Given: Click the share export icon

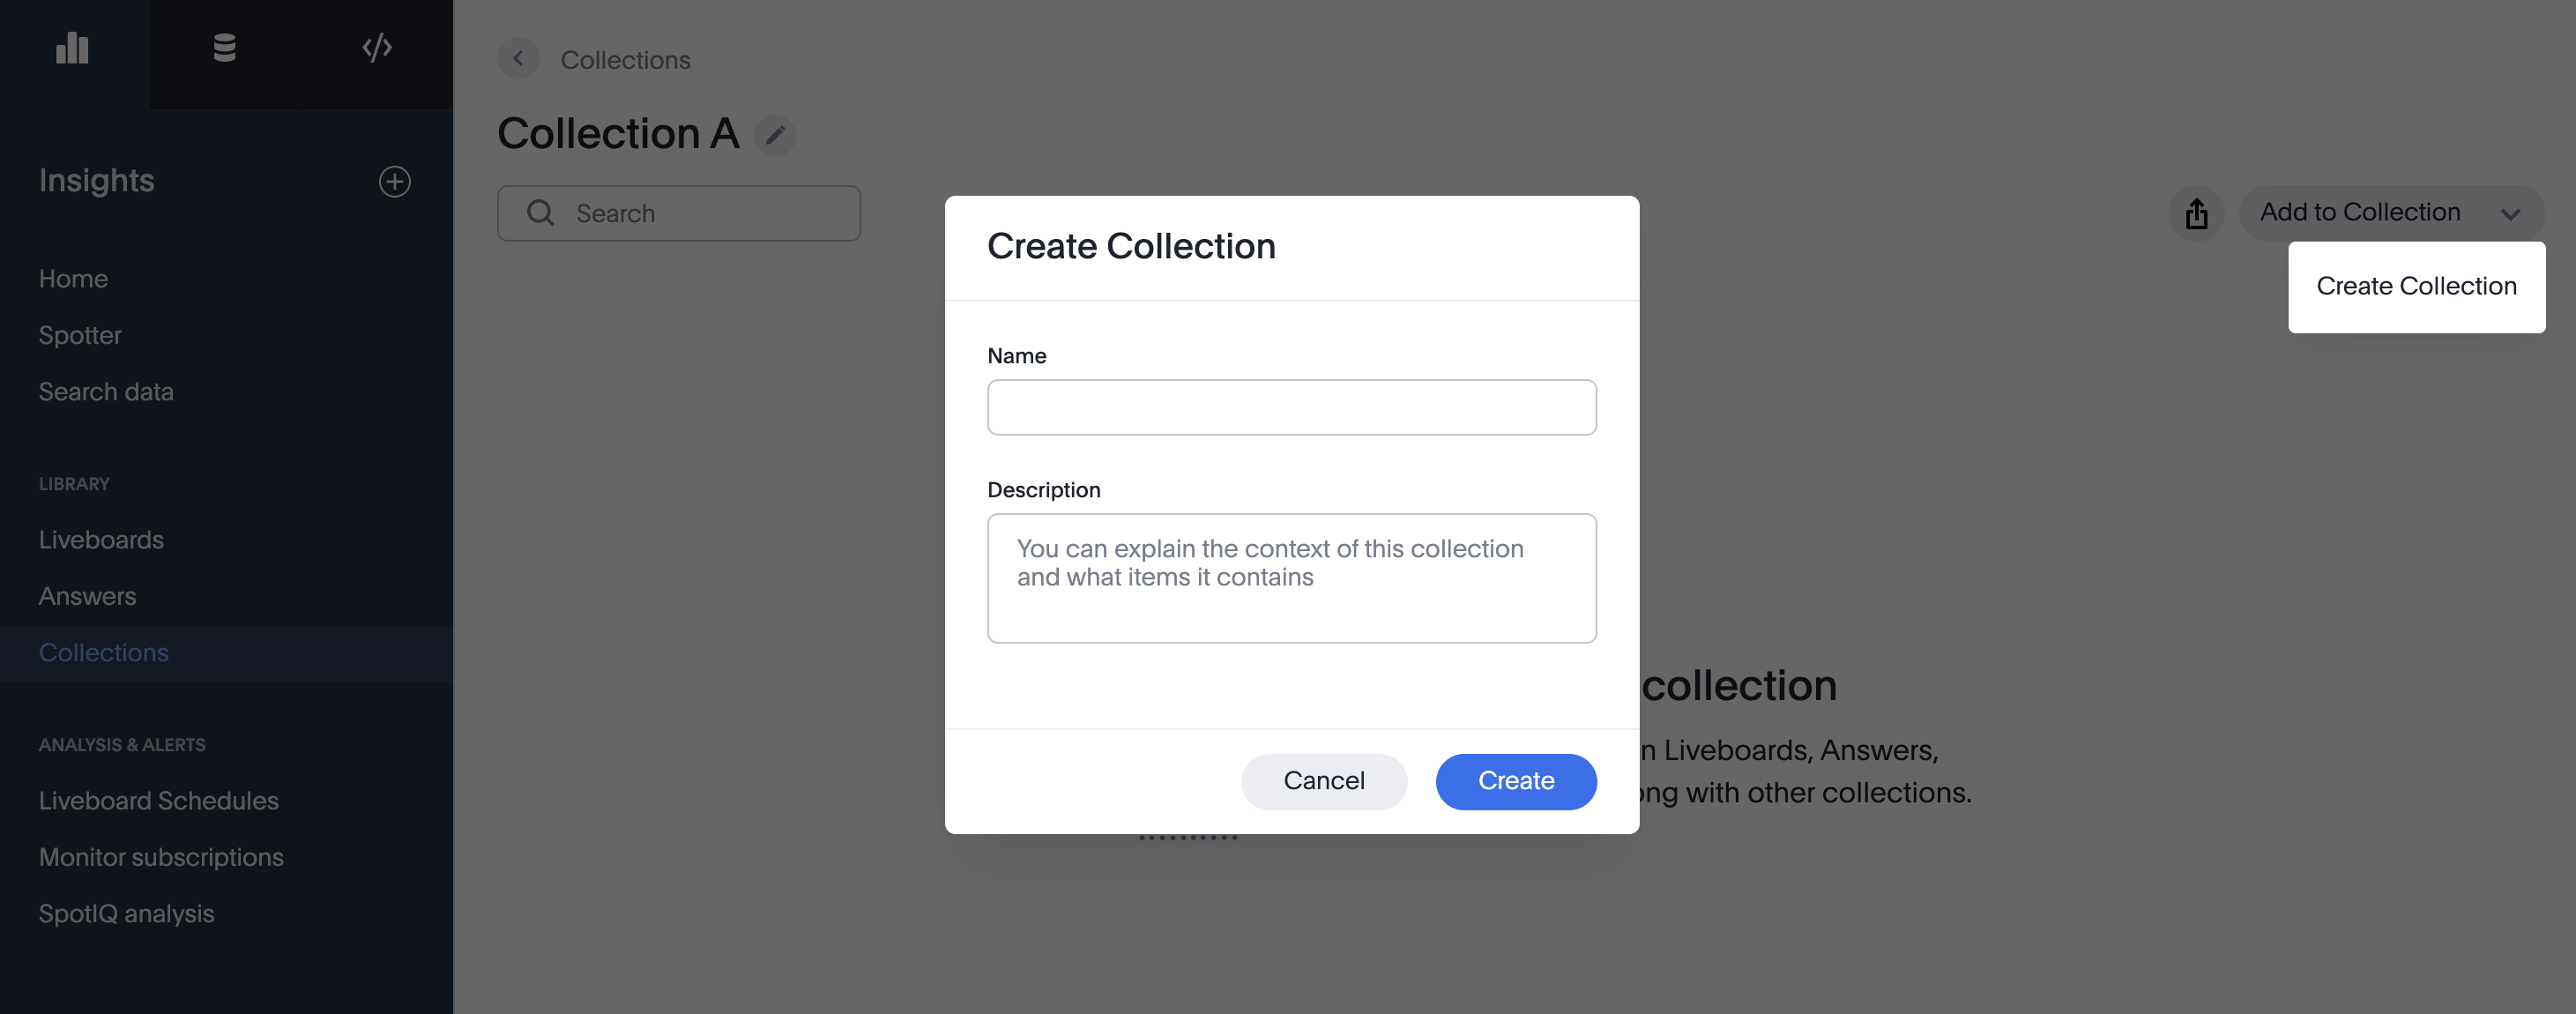Looking at the screenshot, I should (2196, 213).
